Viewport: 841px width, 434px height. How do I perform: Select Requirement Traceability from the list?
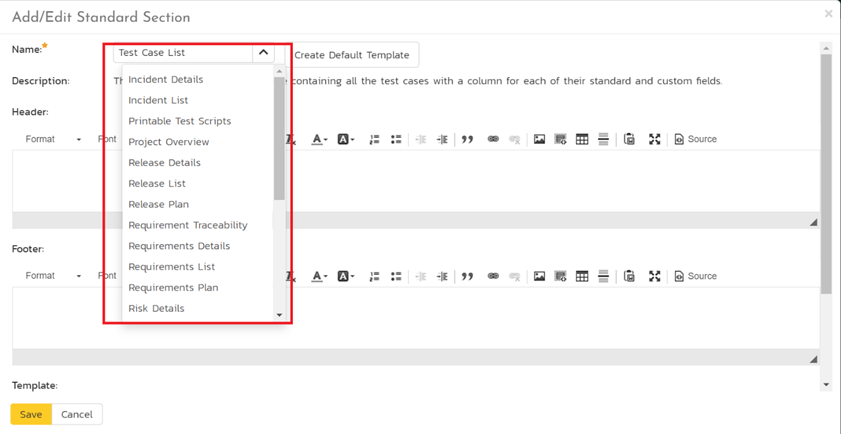(187, 225)
